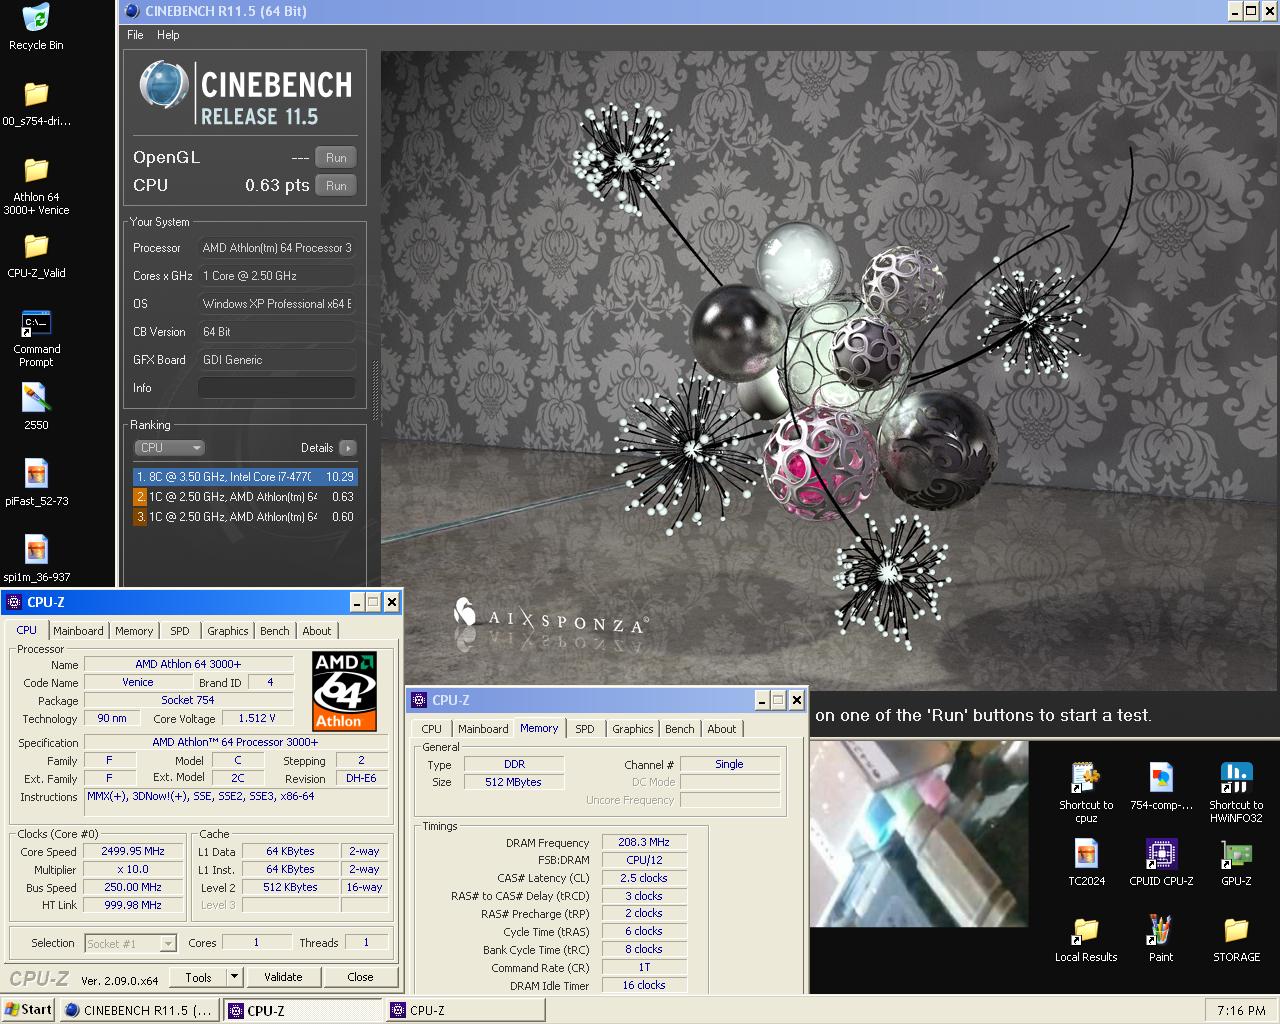Switch to CINEBENCH R11.5 taskbar item
The width and height of the screenshot is (1280, 1024).
(139, 1010)
